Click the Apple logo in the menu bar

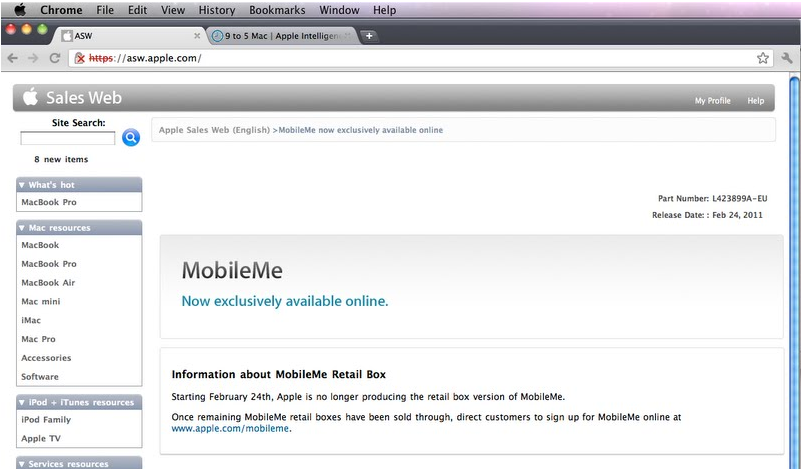19,10
